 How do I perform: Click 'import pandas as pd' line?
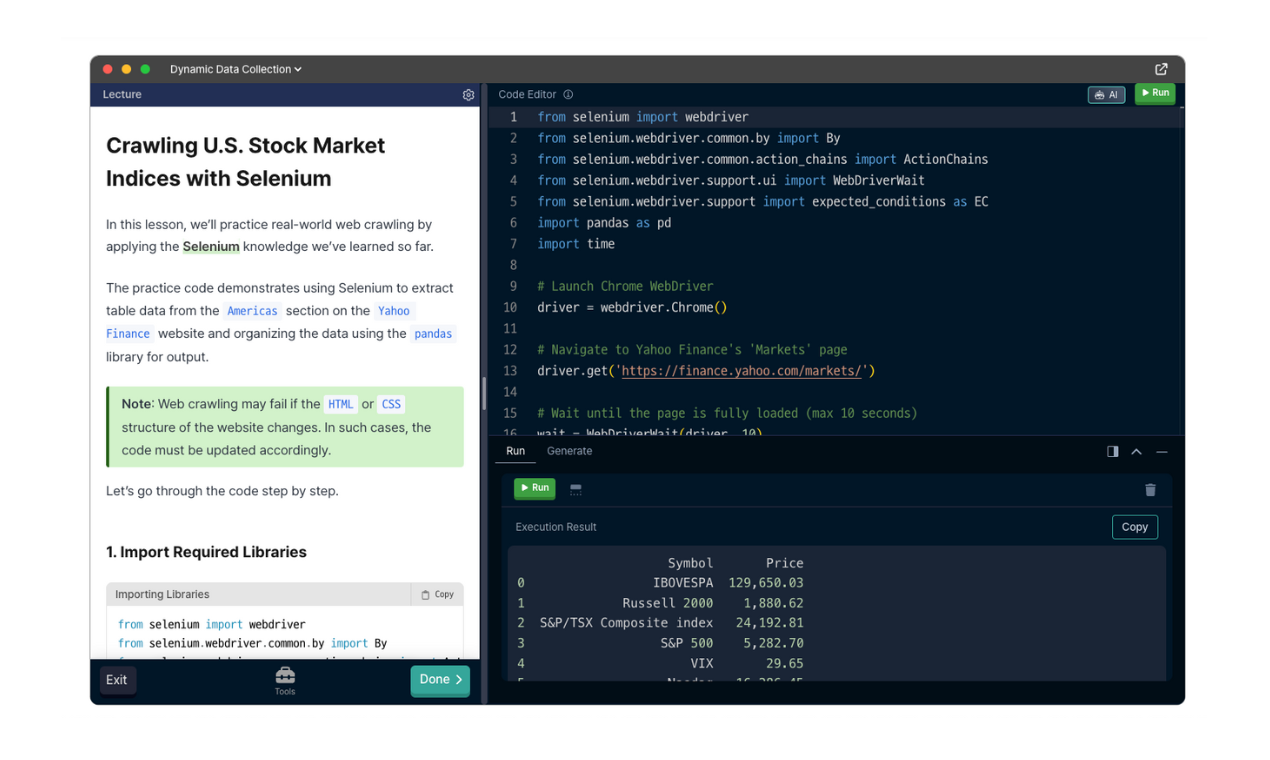point(604,223)
